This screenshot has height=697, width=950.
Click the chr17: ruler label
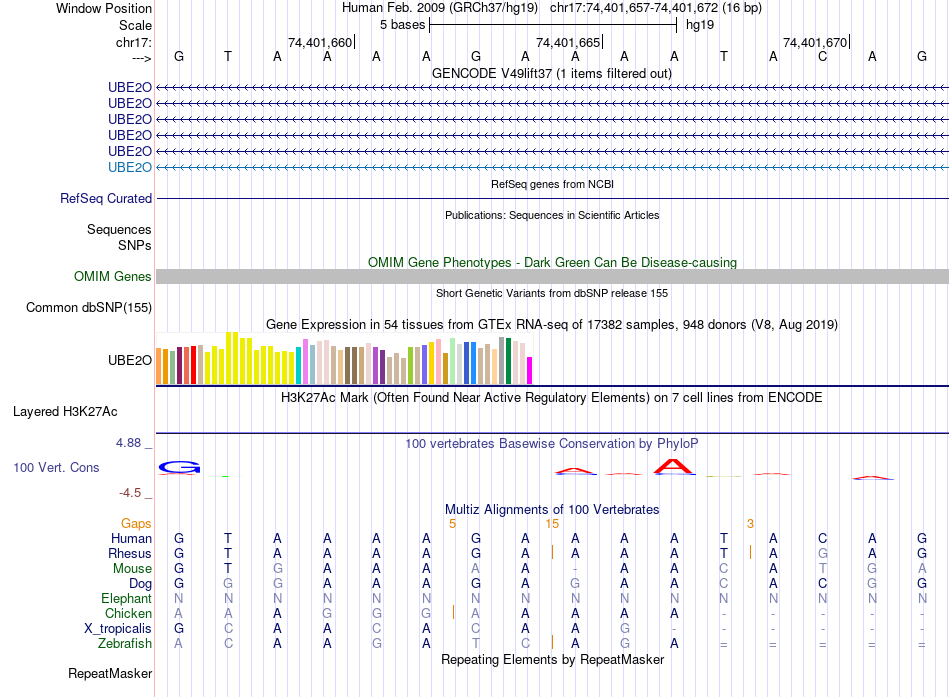tap(134, 42)
